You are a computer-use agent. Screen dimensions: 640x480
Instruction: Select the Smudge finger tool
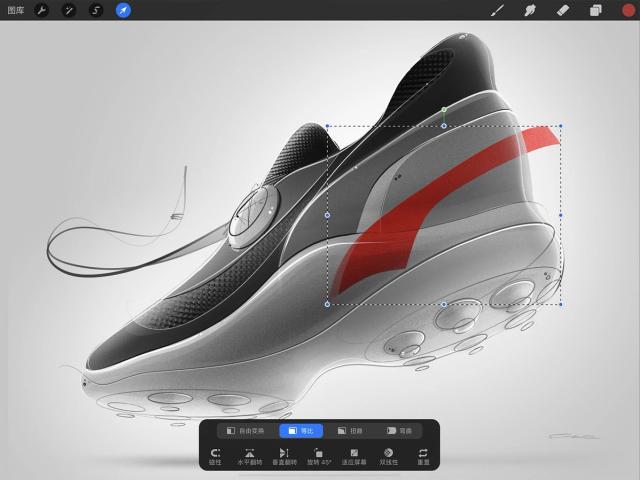click(530, 10)
